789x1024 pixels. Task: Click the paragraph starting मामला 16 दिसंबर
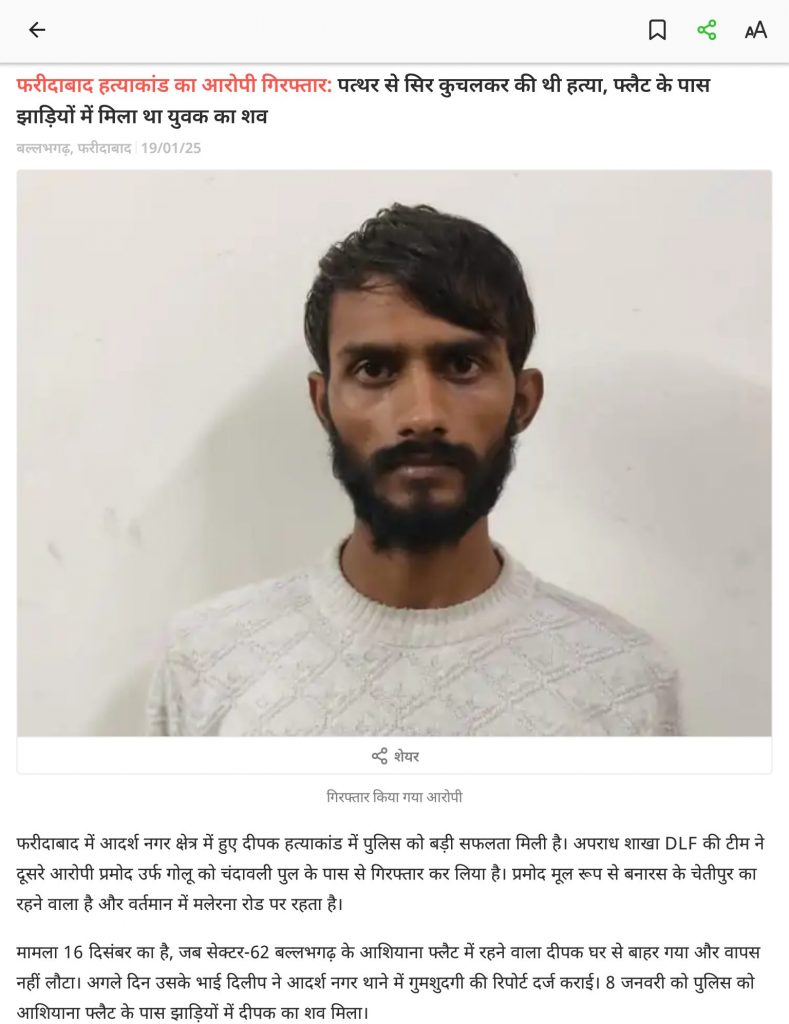click(x=389, y=982)
